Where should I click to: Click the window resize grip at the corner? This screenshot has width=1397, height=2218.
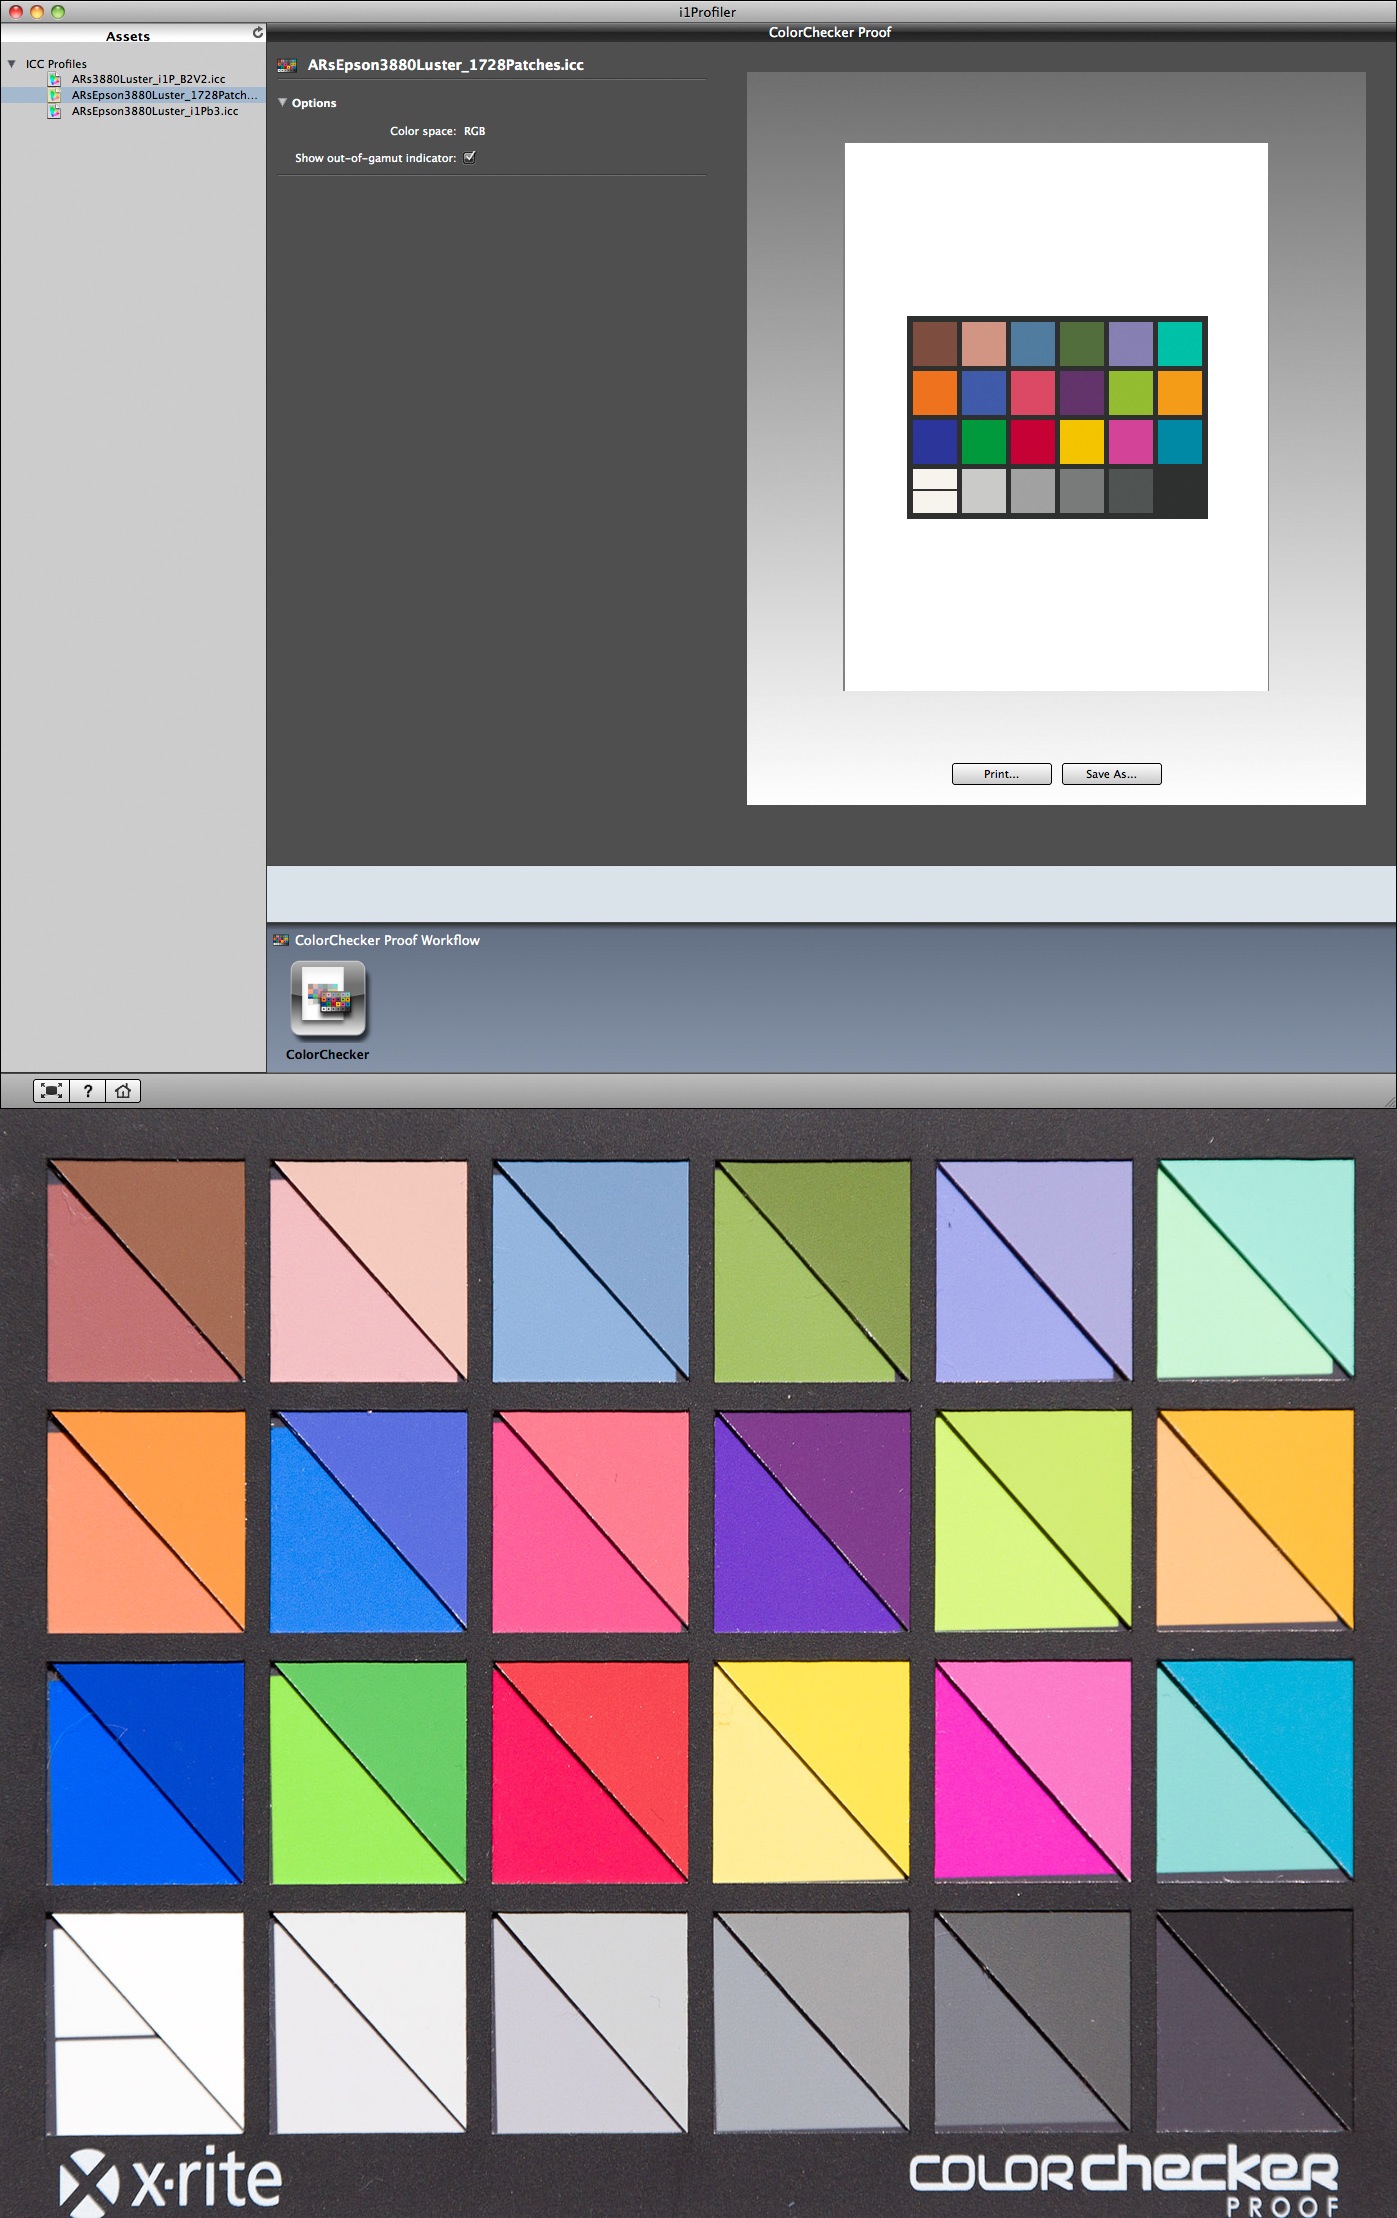tap(1389, 1100)
